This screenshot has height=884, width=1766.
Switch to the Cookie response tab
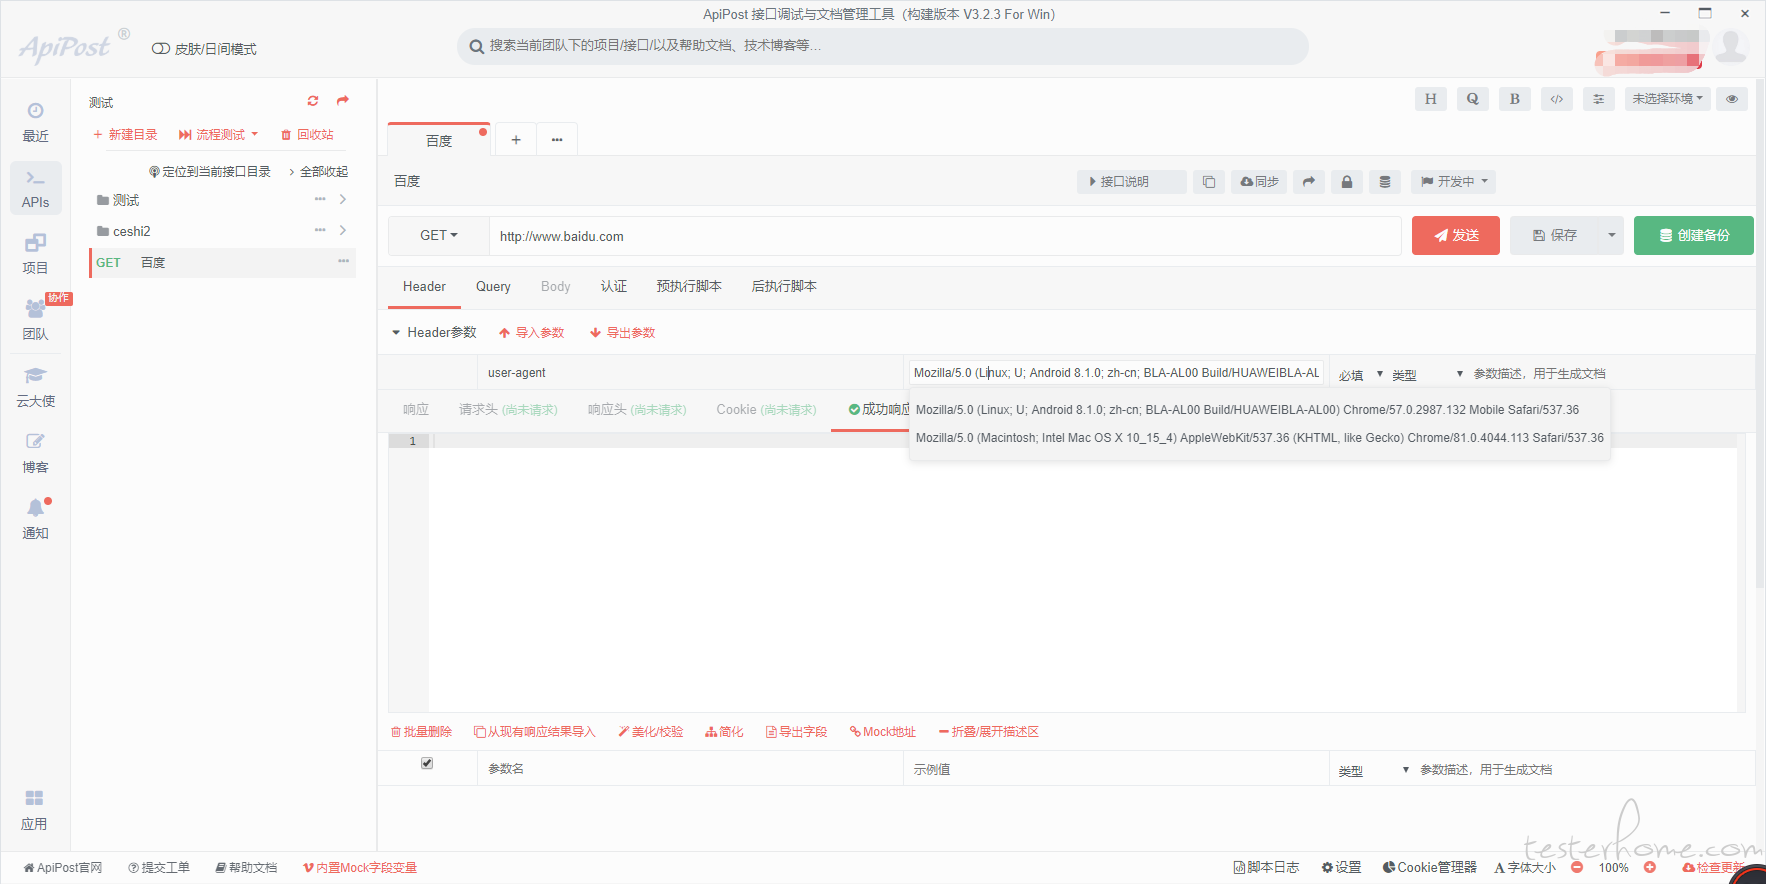tap(766, 410)
